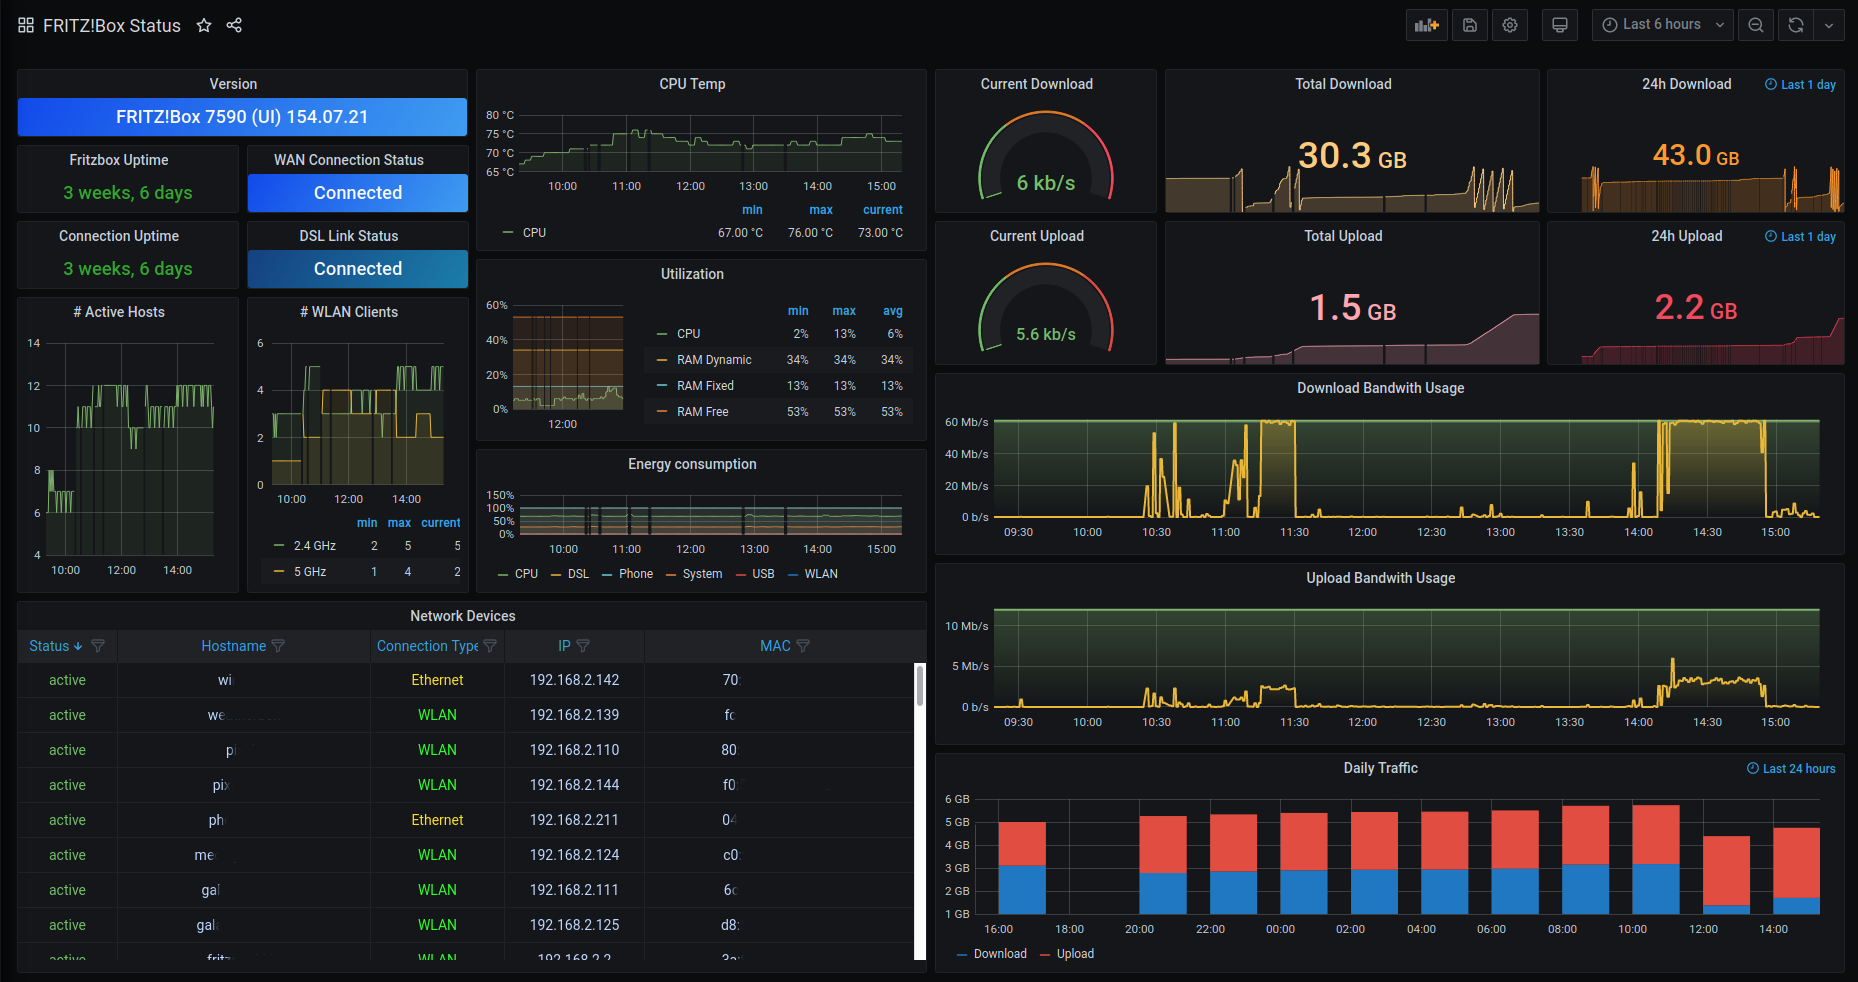The image size is (1858, 982).
Task: Sort by IP column header
Action: (564, 646)
